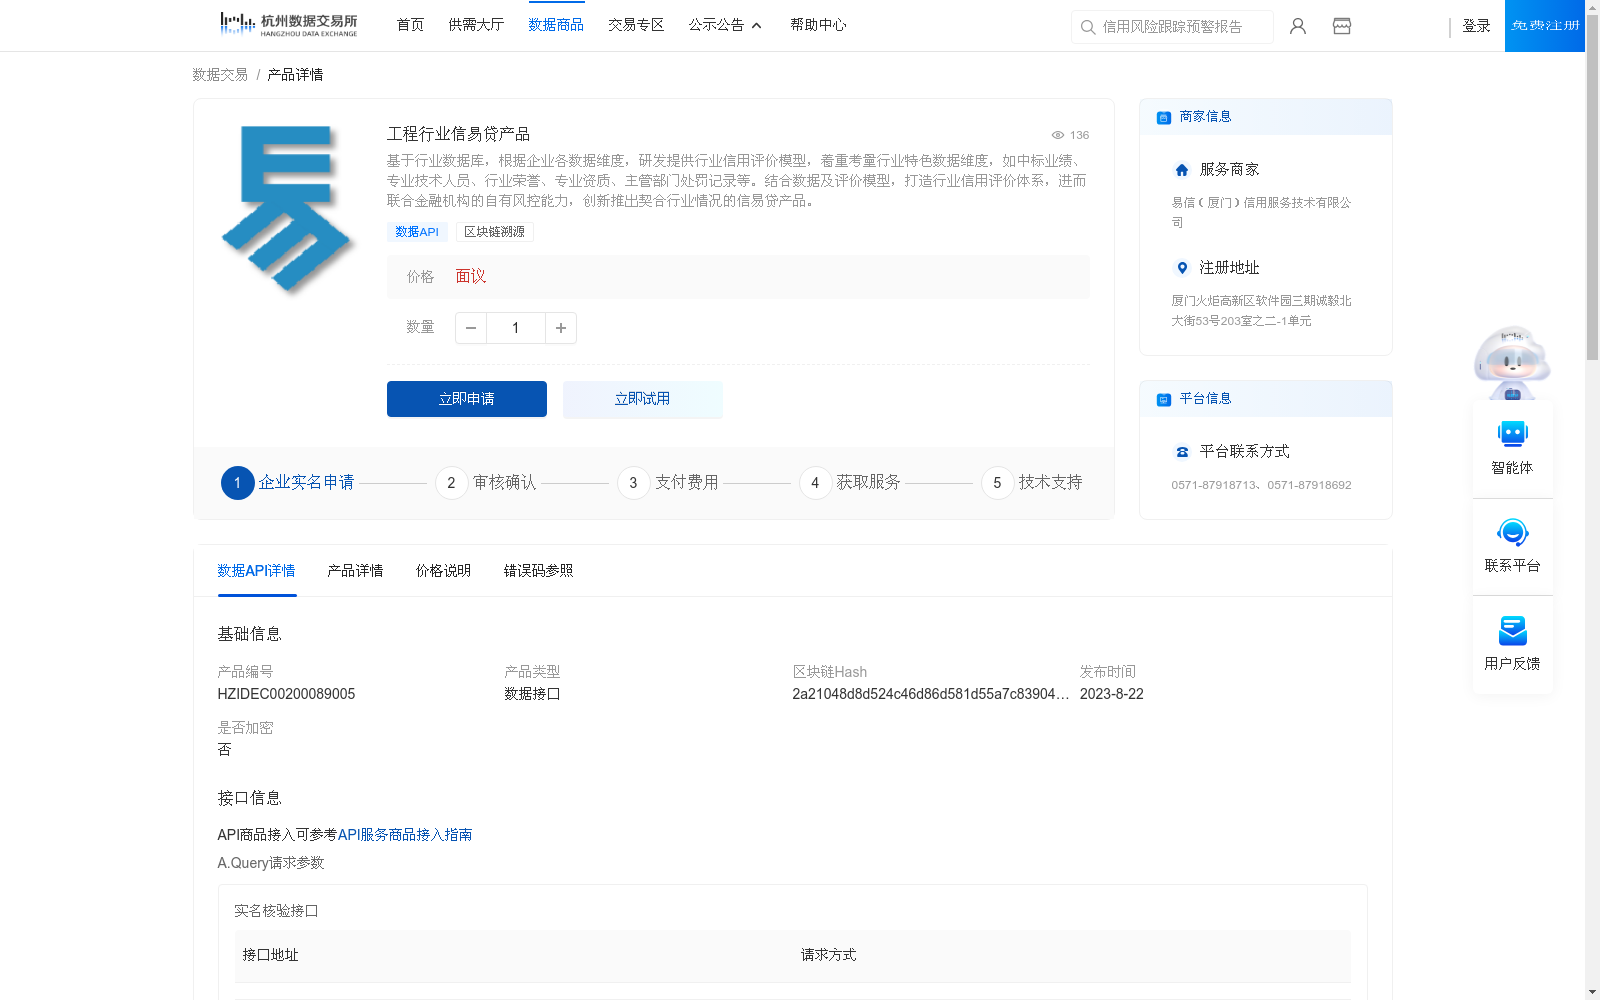Increase quantity with plus button
The image size is (1600, 1000).
click(x=561, y=328)
